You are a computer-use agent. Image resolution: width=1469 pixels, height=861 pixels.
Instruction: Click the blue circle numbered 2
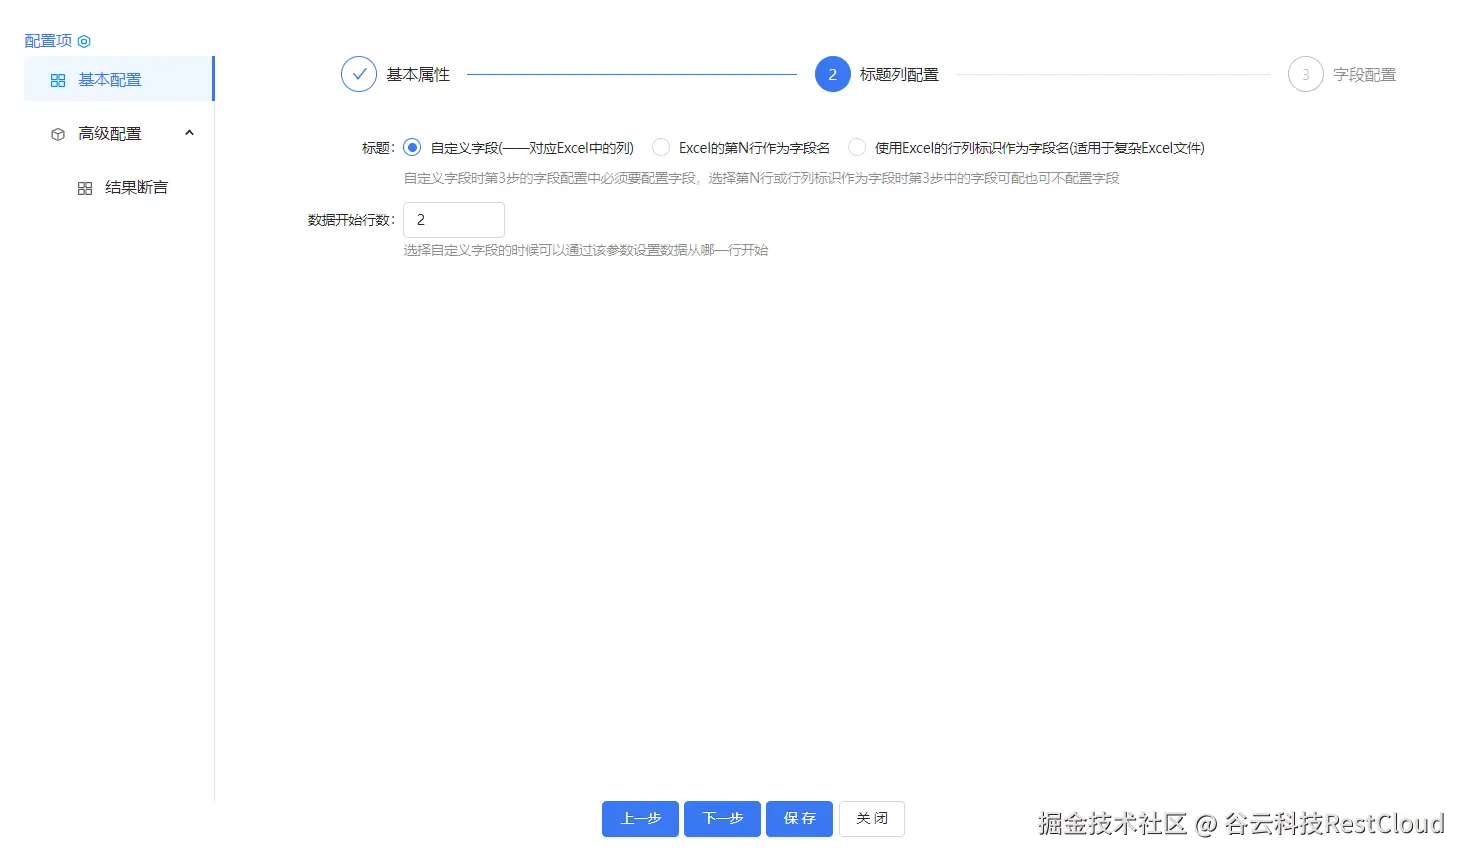(x=832, y=74)
